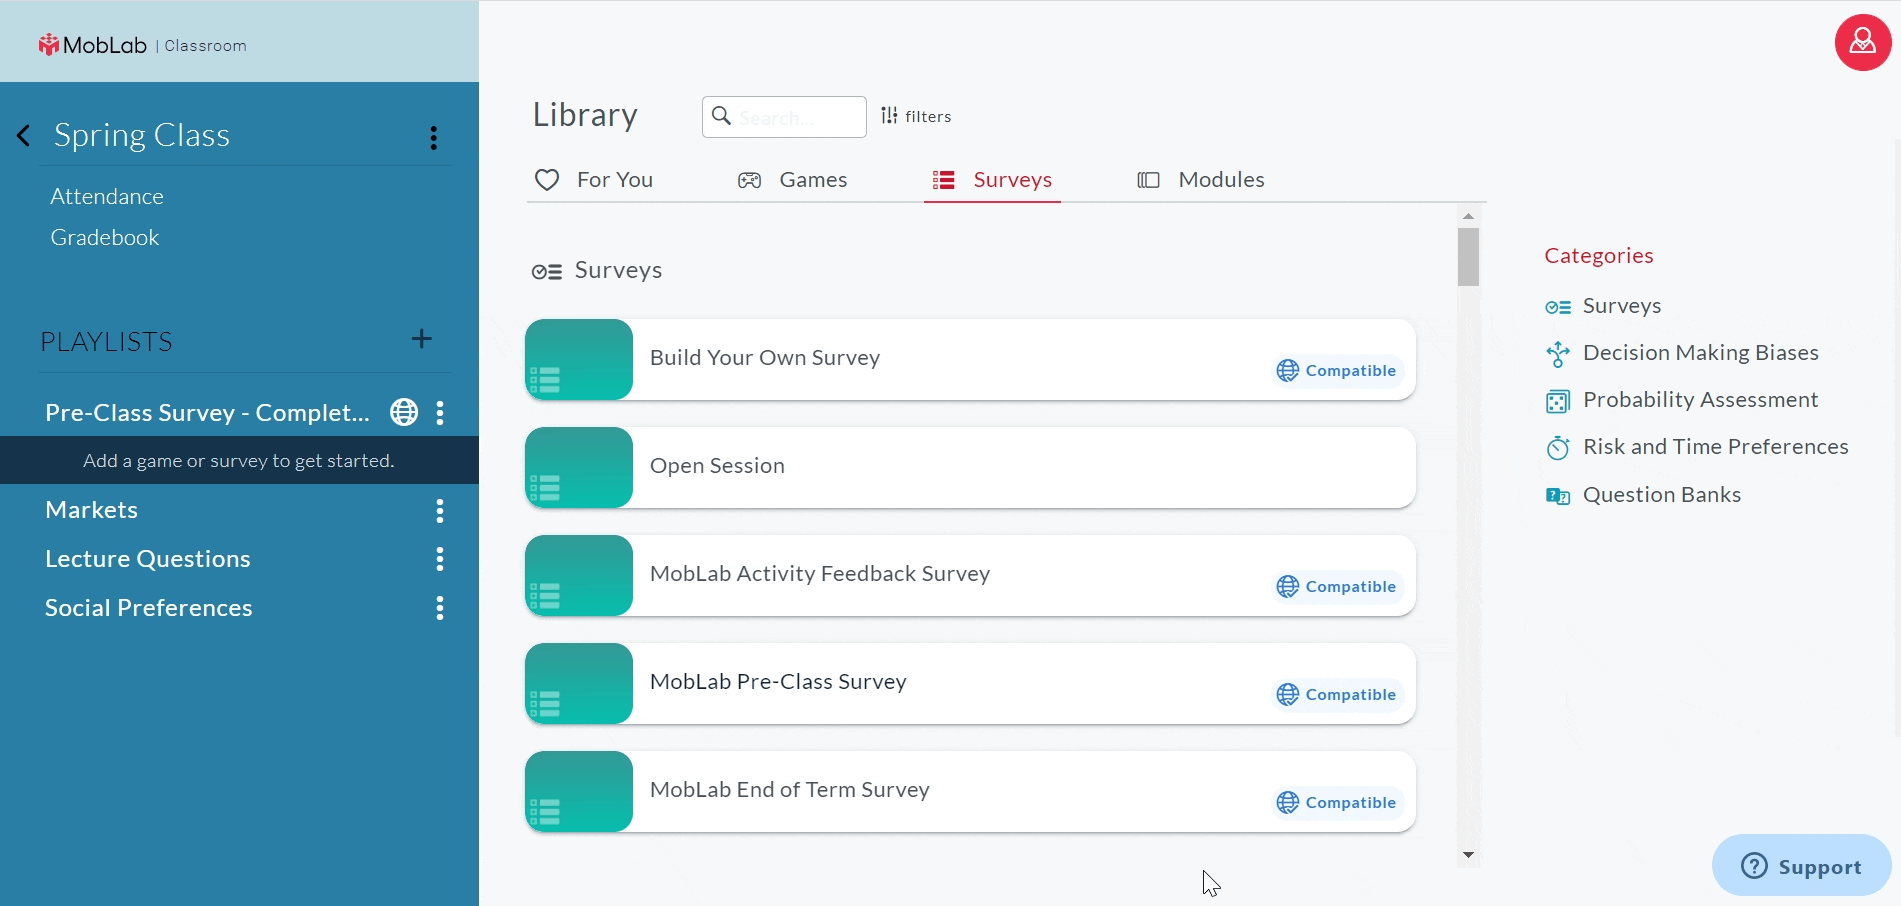
Task: Click the gamepad icon on Games tab
Action: pos(749,180)
